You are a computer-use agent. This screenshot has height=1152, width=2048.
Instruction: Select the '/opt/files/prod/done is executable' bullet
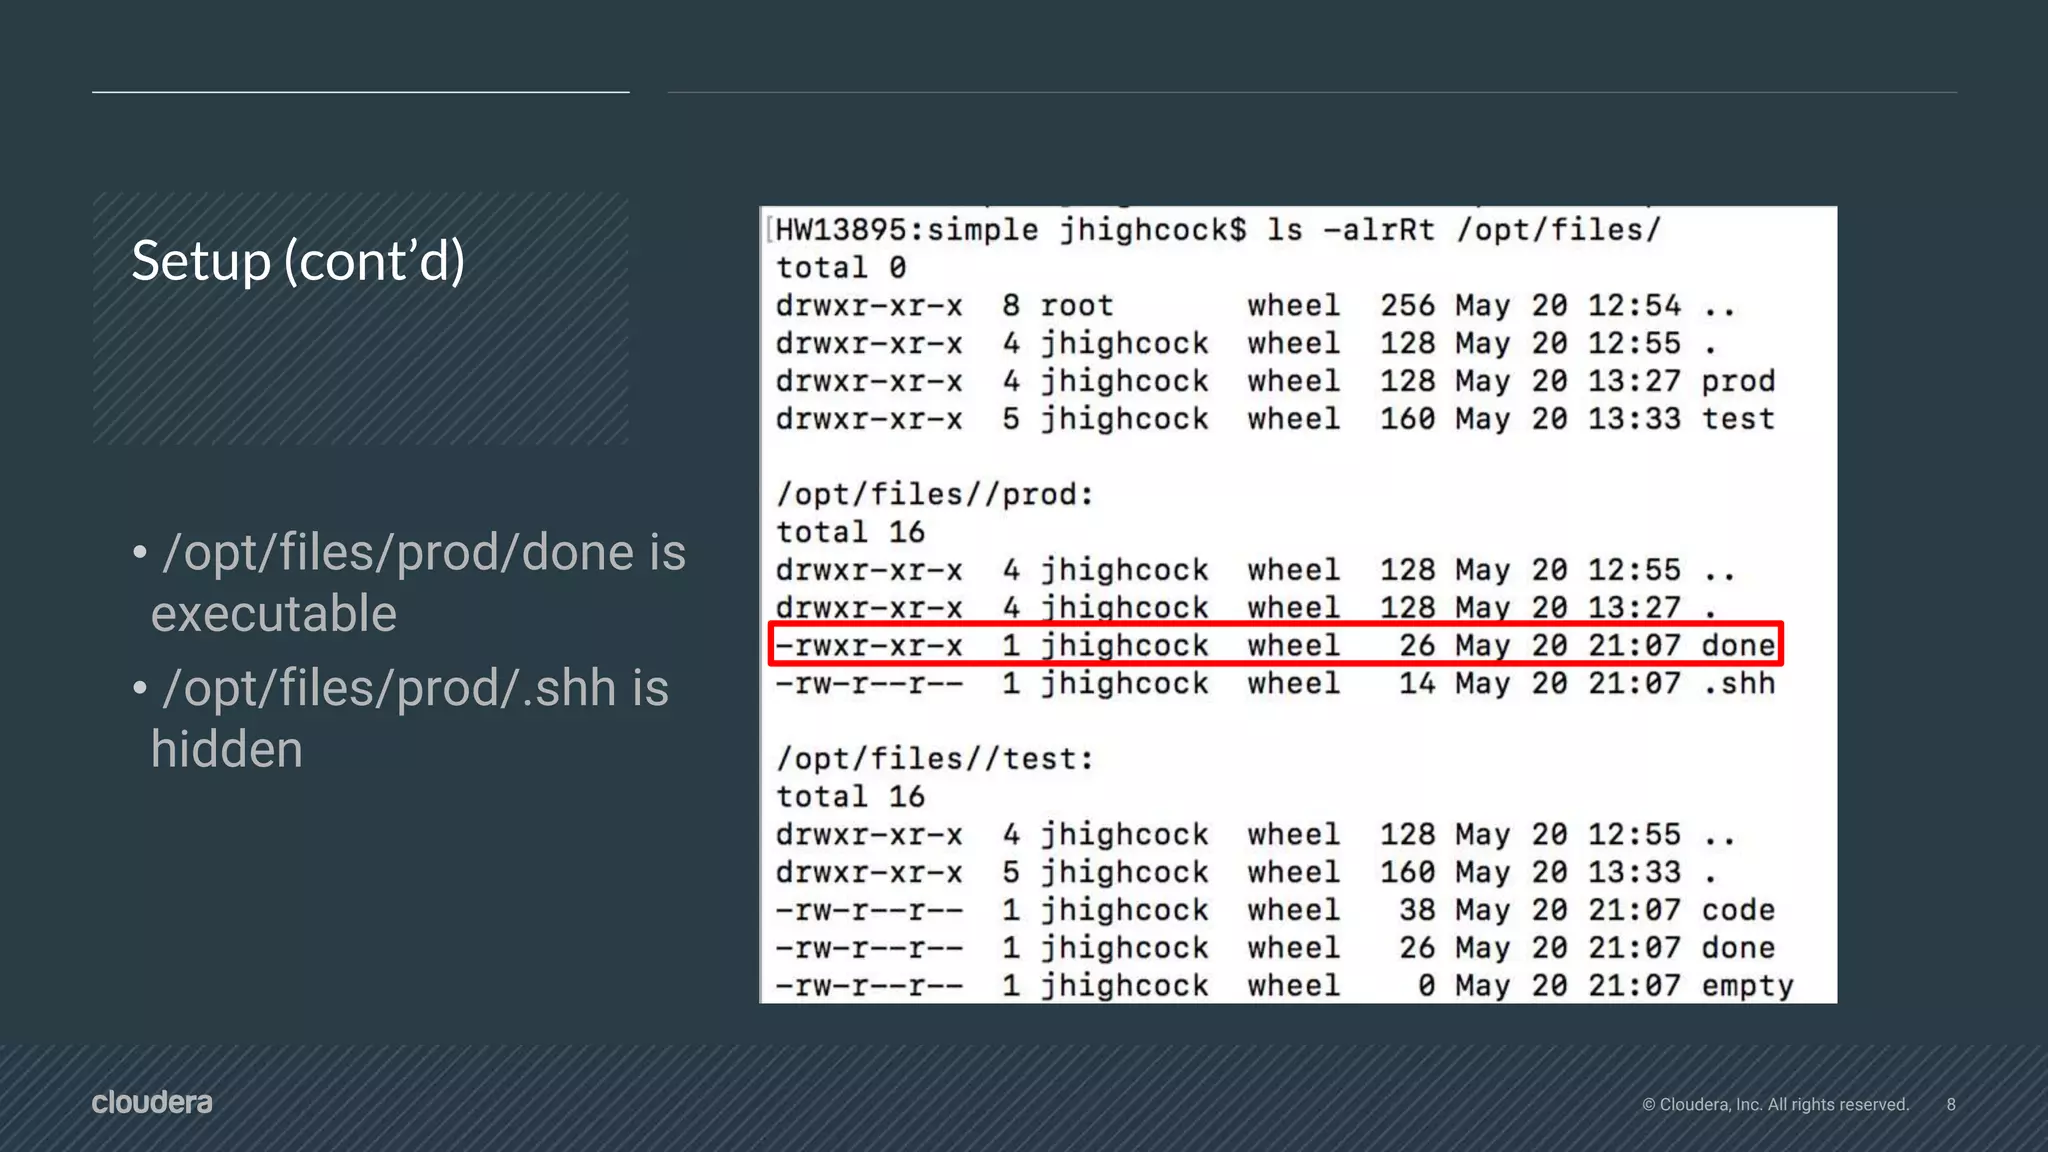tap(410, 582)
